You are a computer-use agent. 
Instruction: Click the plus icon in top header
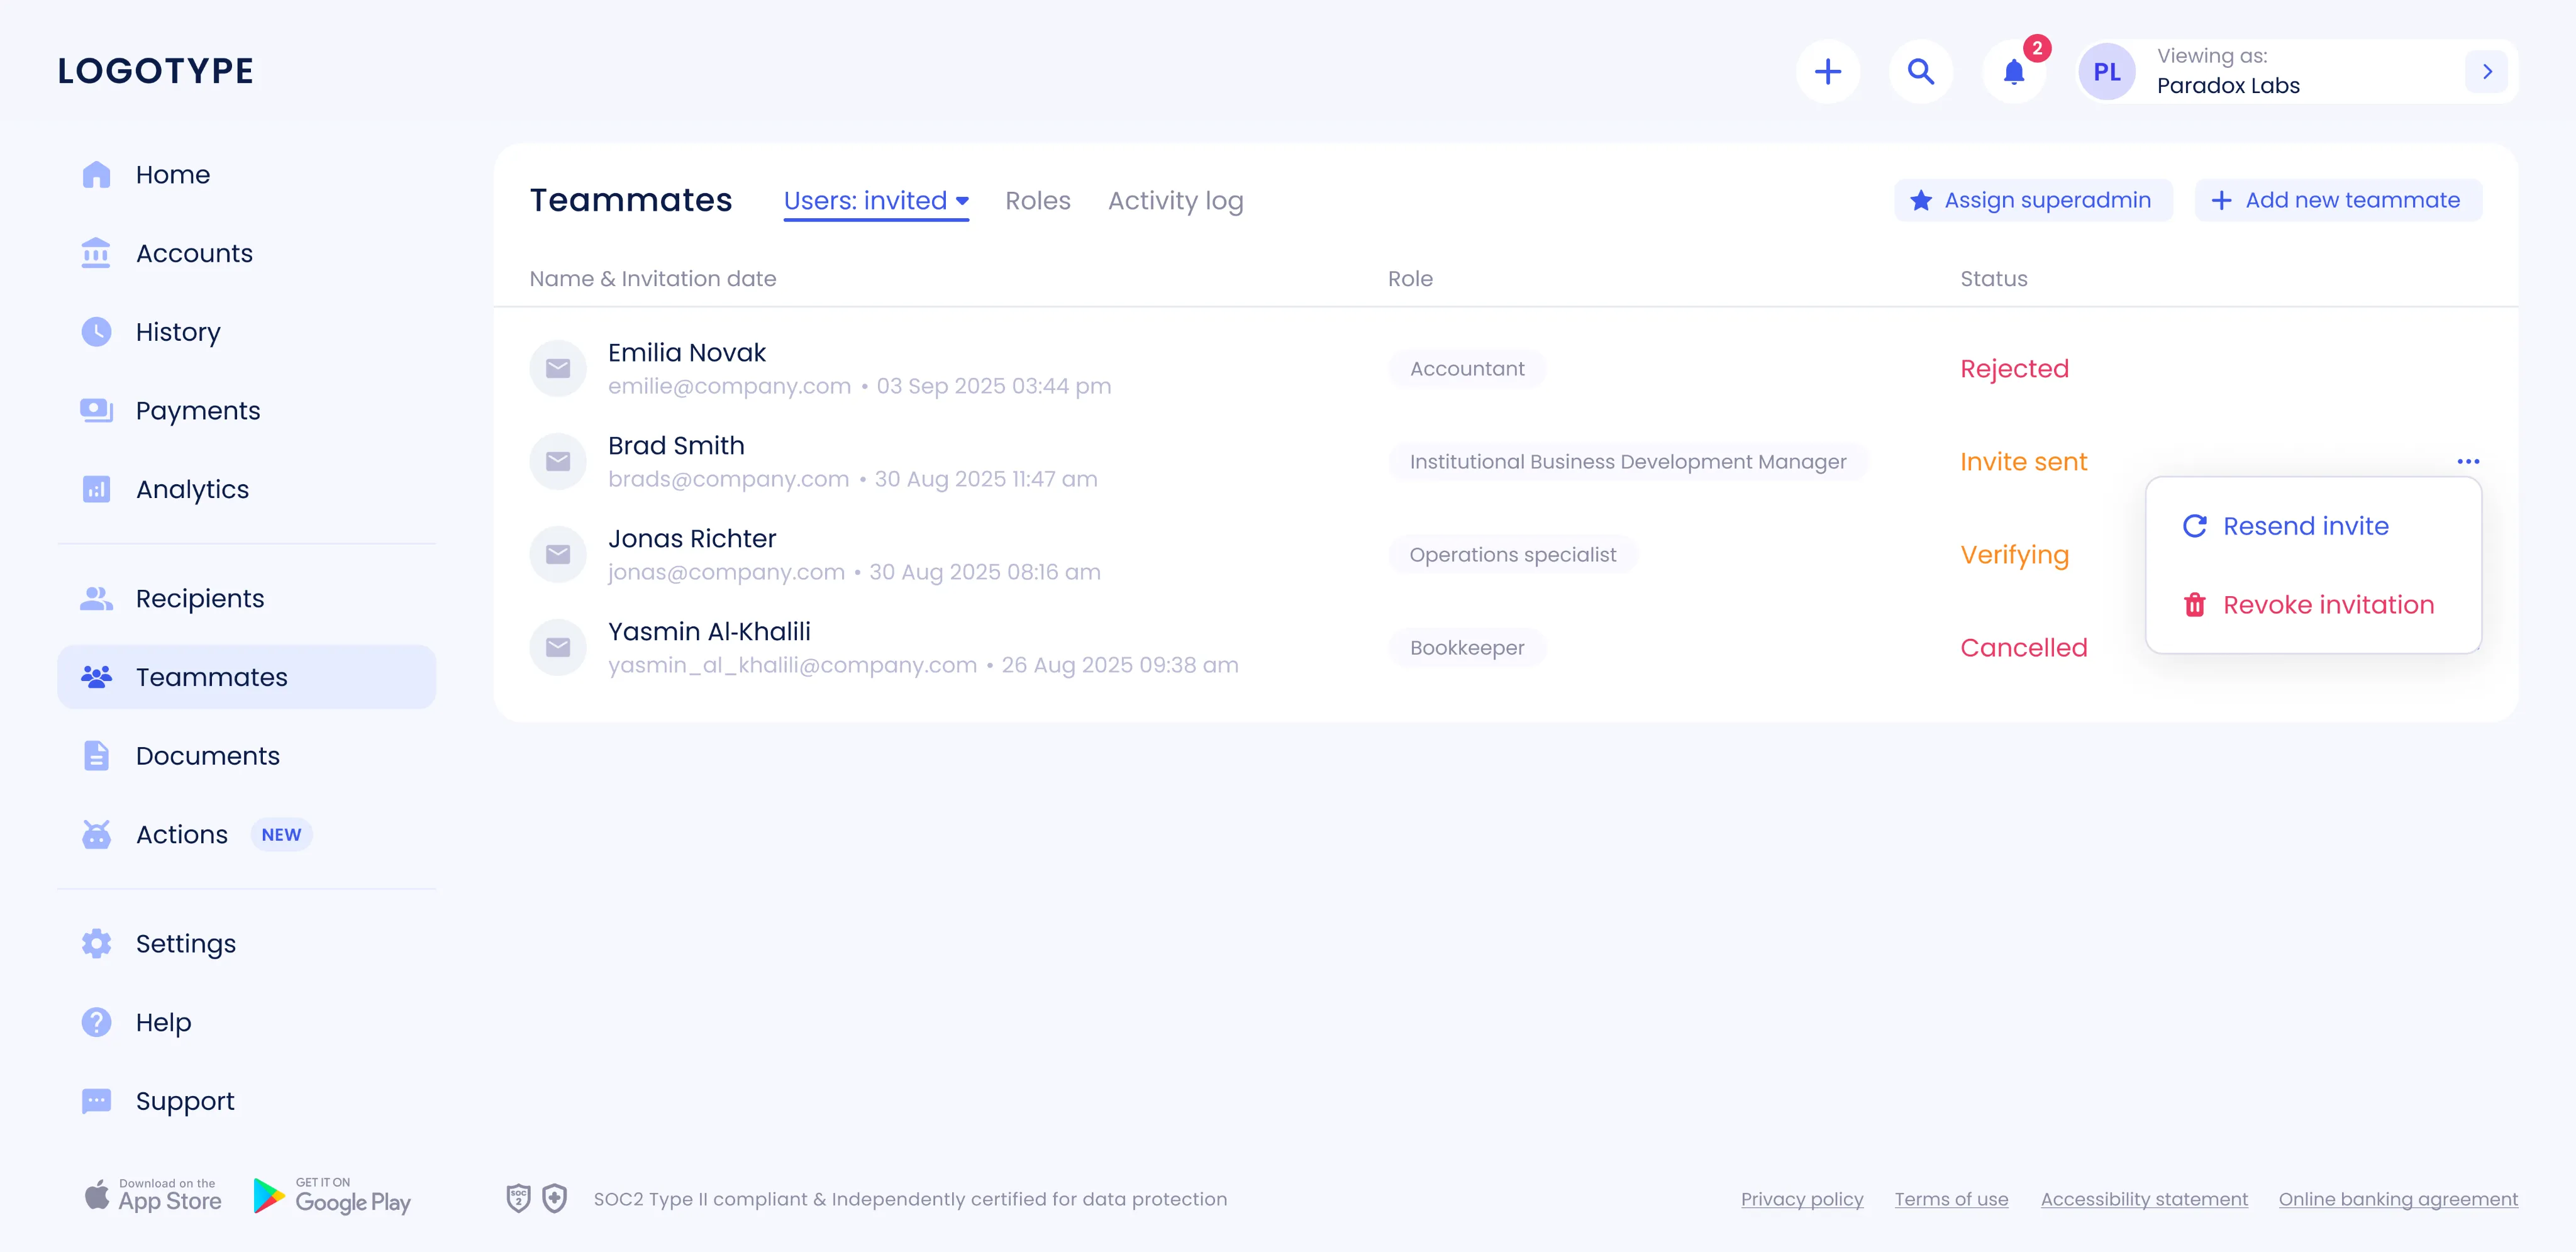pyautogui.click(x=1827, y=71)
